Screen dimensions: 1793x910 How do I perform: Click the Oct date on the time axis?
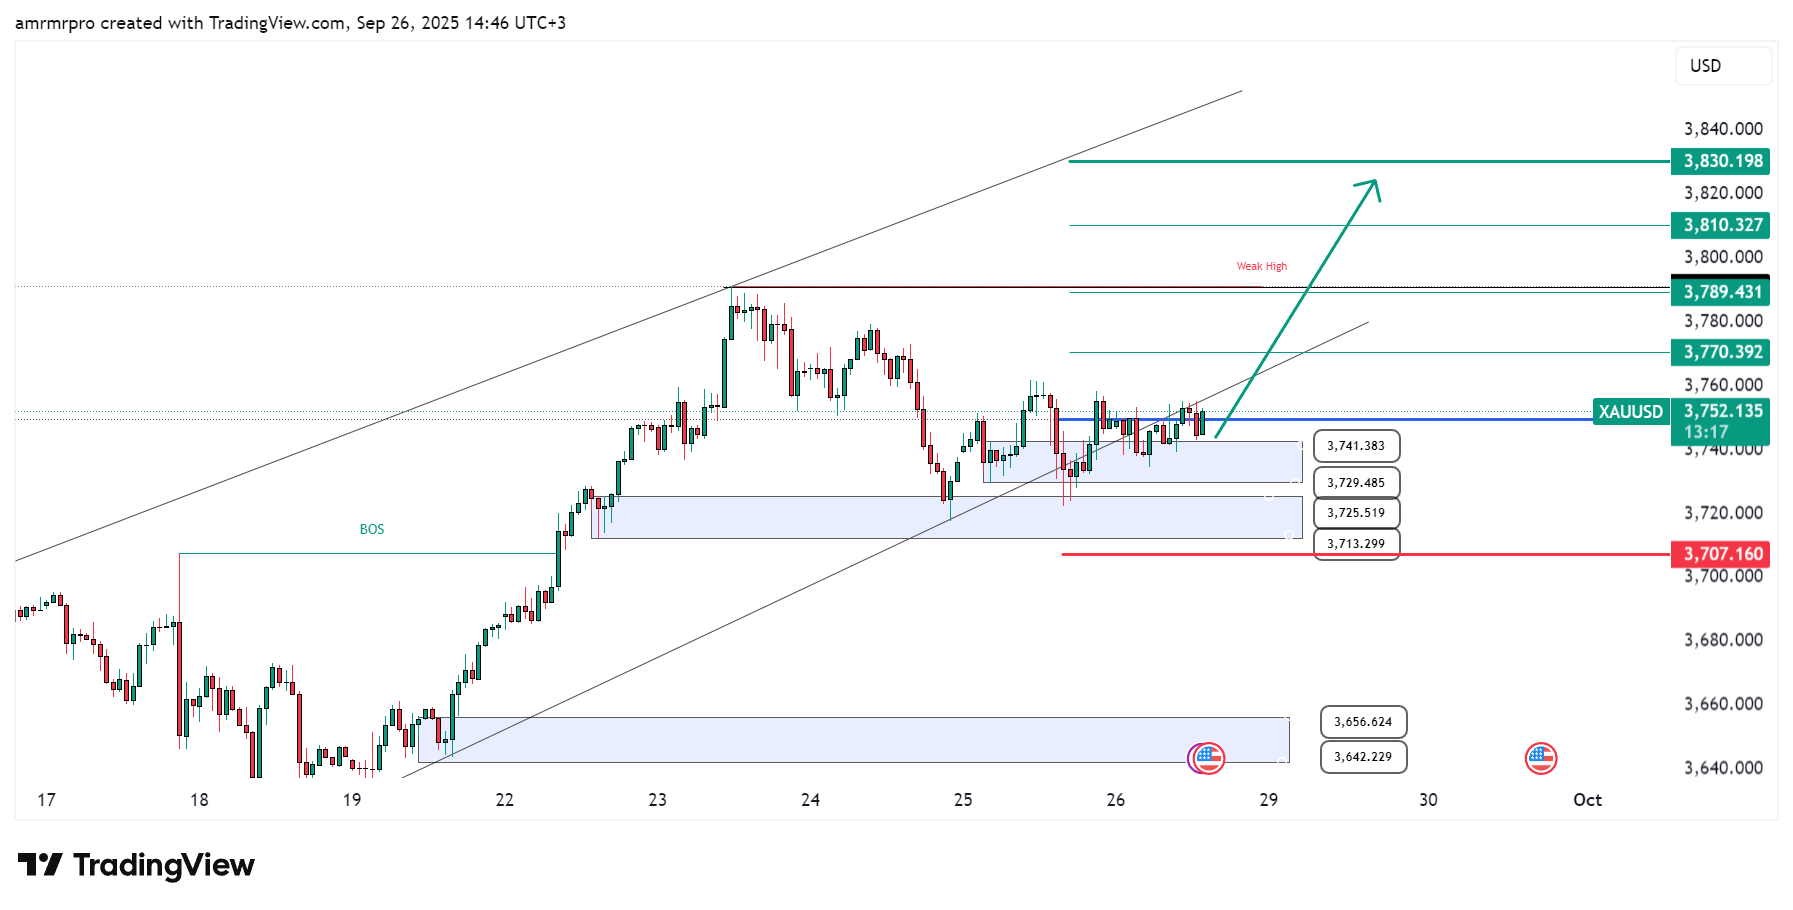click(x=1587, y=800)
